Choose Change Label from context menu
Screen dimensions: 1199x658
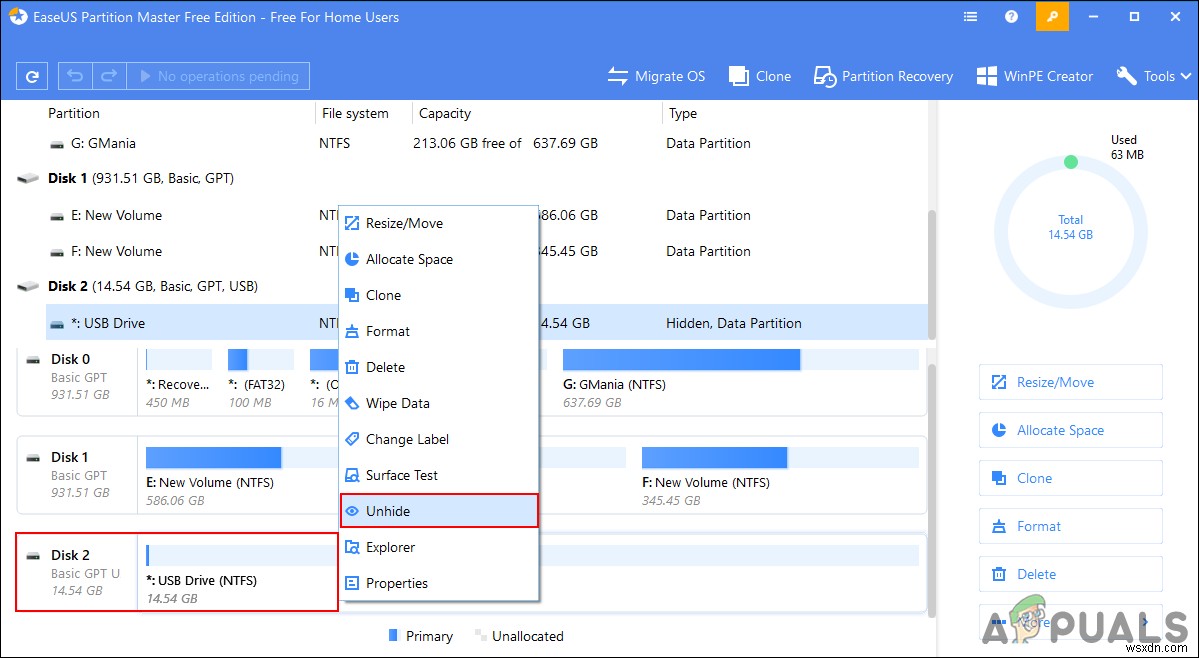tap(439, 439)
